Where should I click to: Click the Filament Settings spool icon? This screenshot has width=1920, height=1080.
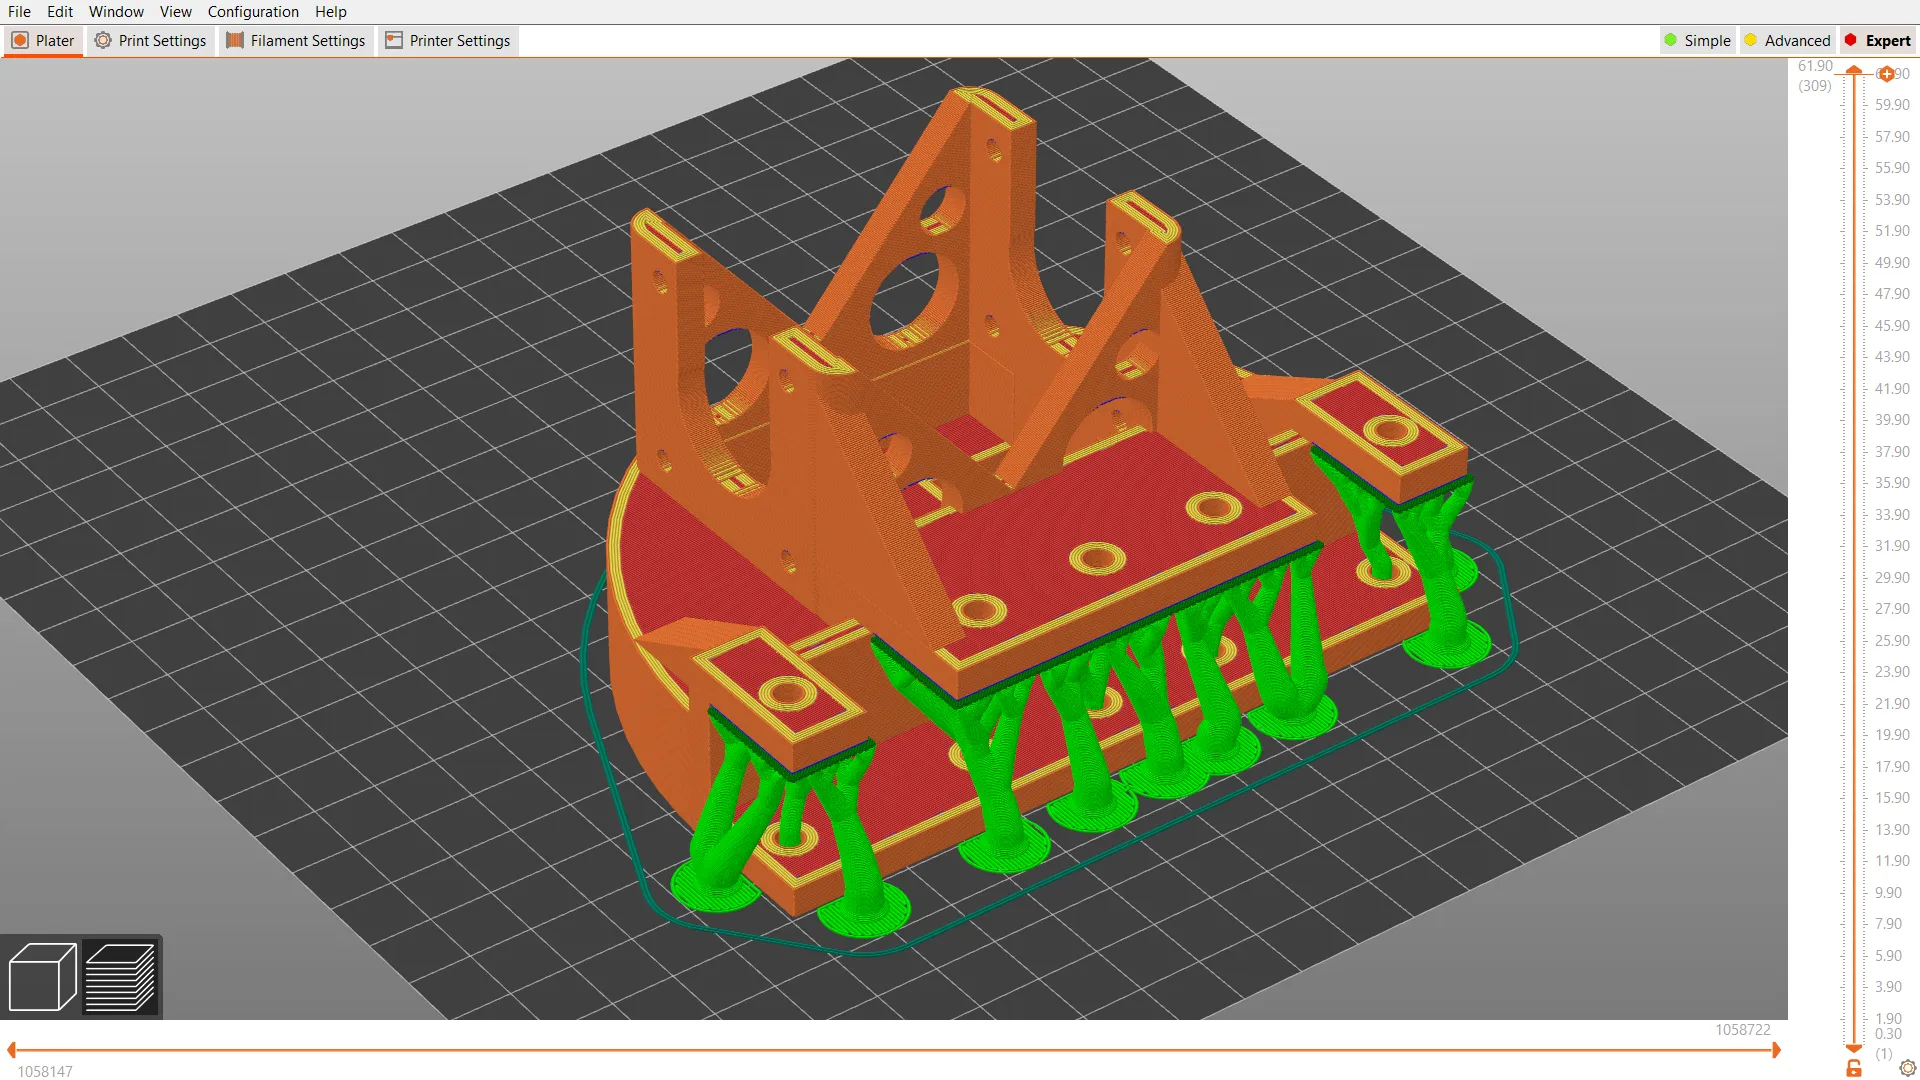234,40
